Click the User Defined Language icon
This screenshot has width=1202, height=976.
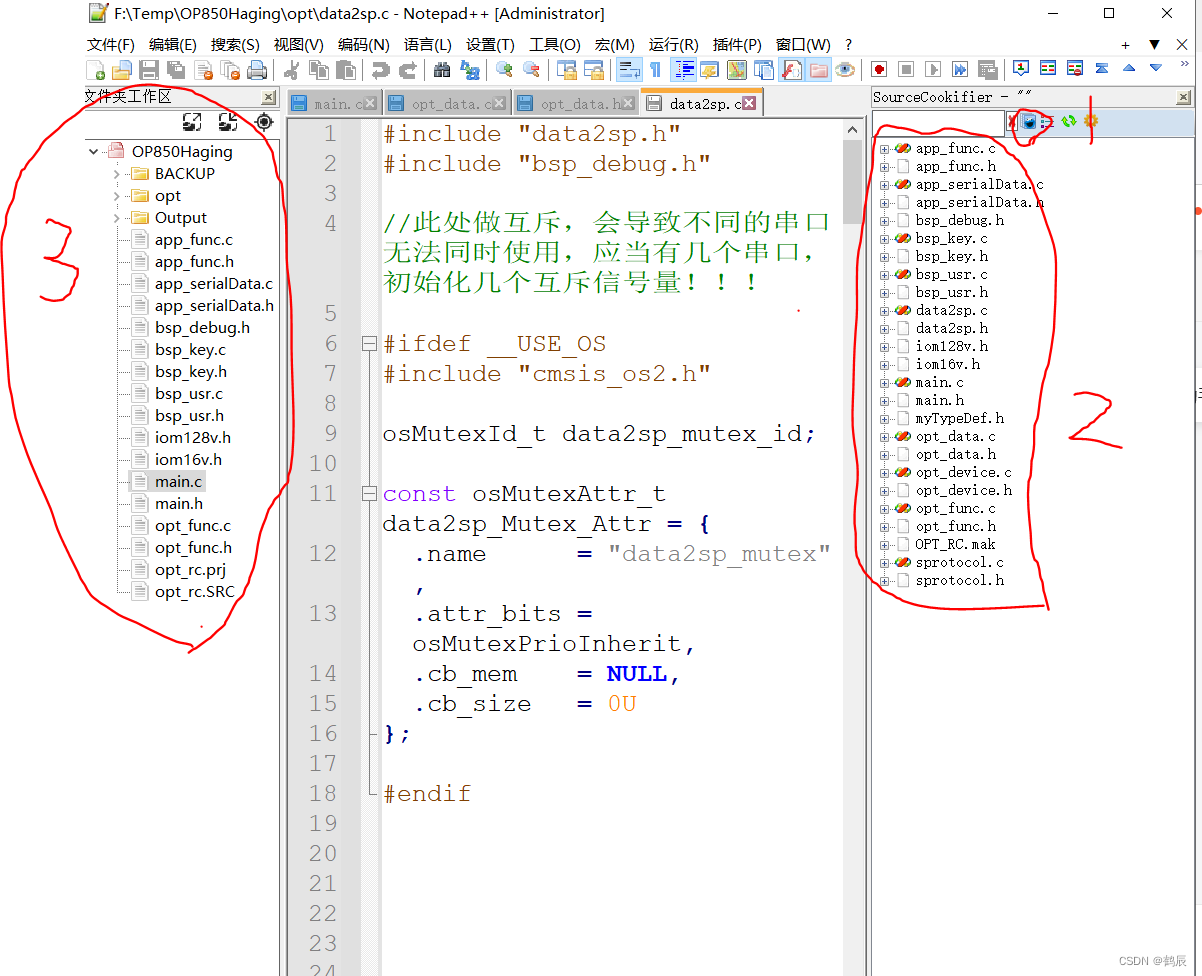pyautogui.click(x=710, y=70)
